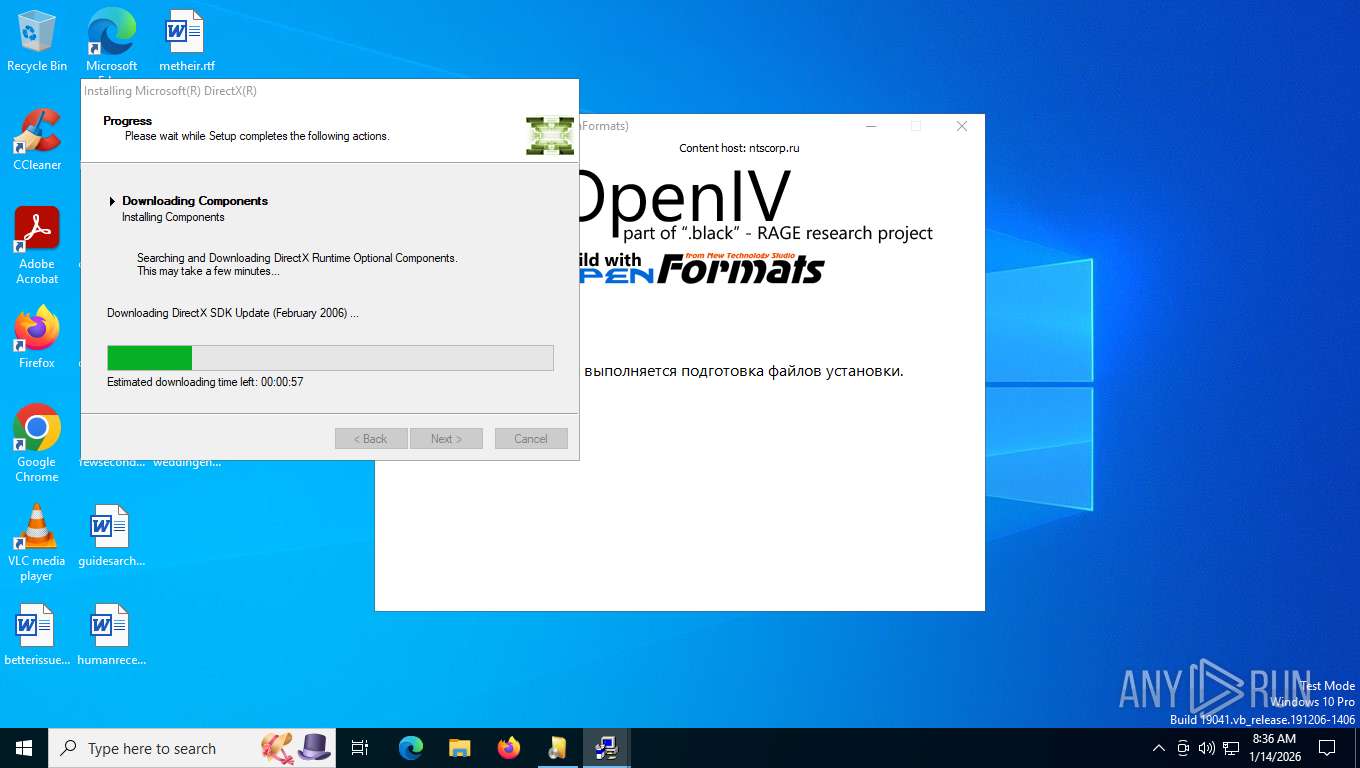Image resolution: width=1360 pixels, height=768 pixels.
Task: Click the Russian preparation status text
Action: [743, 371]
